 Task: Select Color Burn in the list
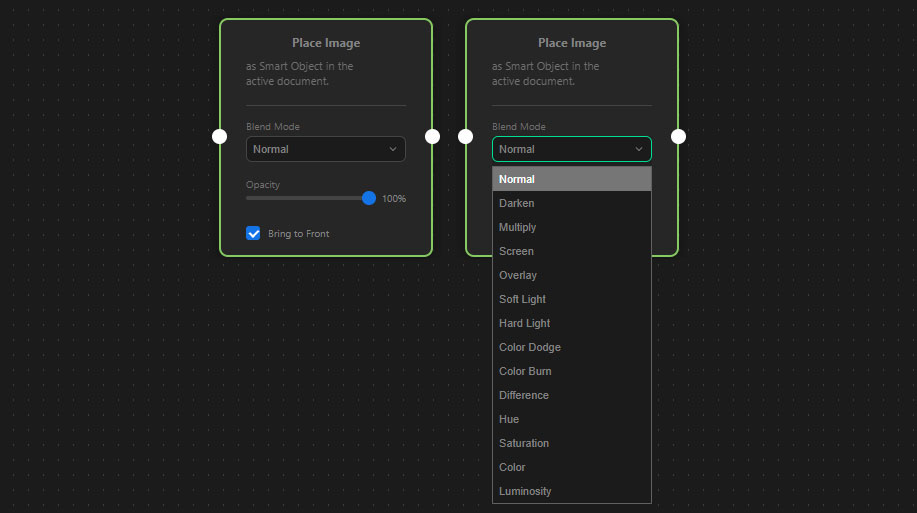pyautogui.click(x=571, y=371)
